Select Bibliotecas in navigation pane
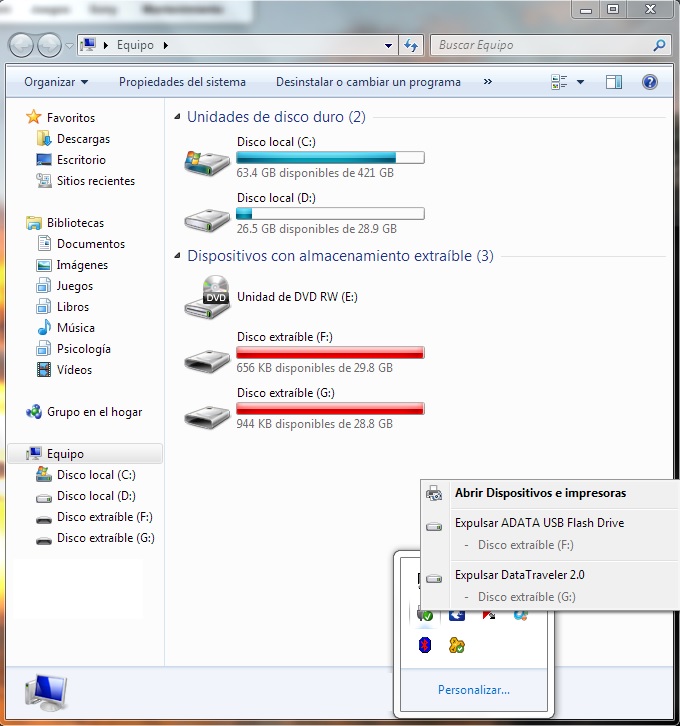This screenshot has height=726, width=680. [x=75, y=223]
